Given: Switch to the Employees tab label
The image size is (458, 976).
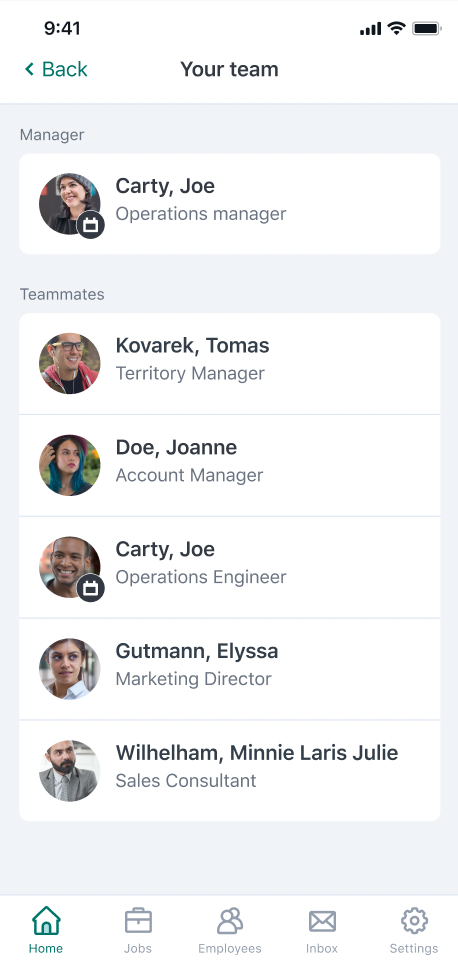Looking at the screenshot, I should (x=230, y=949).
